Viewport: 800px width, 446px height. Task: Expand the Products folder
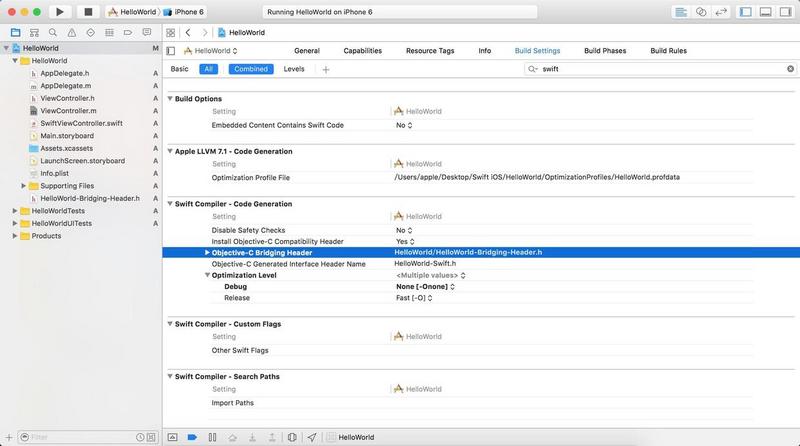(15, 236)
